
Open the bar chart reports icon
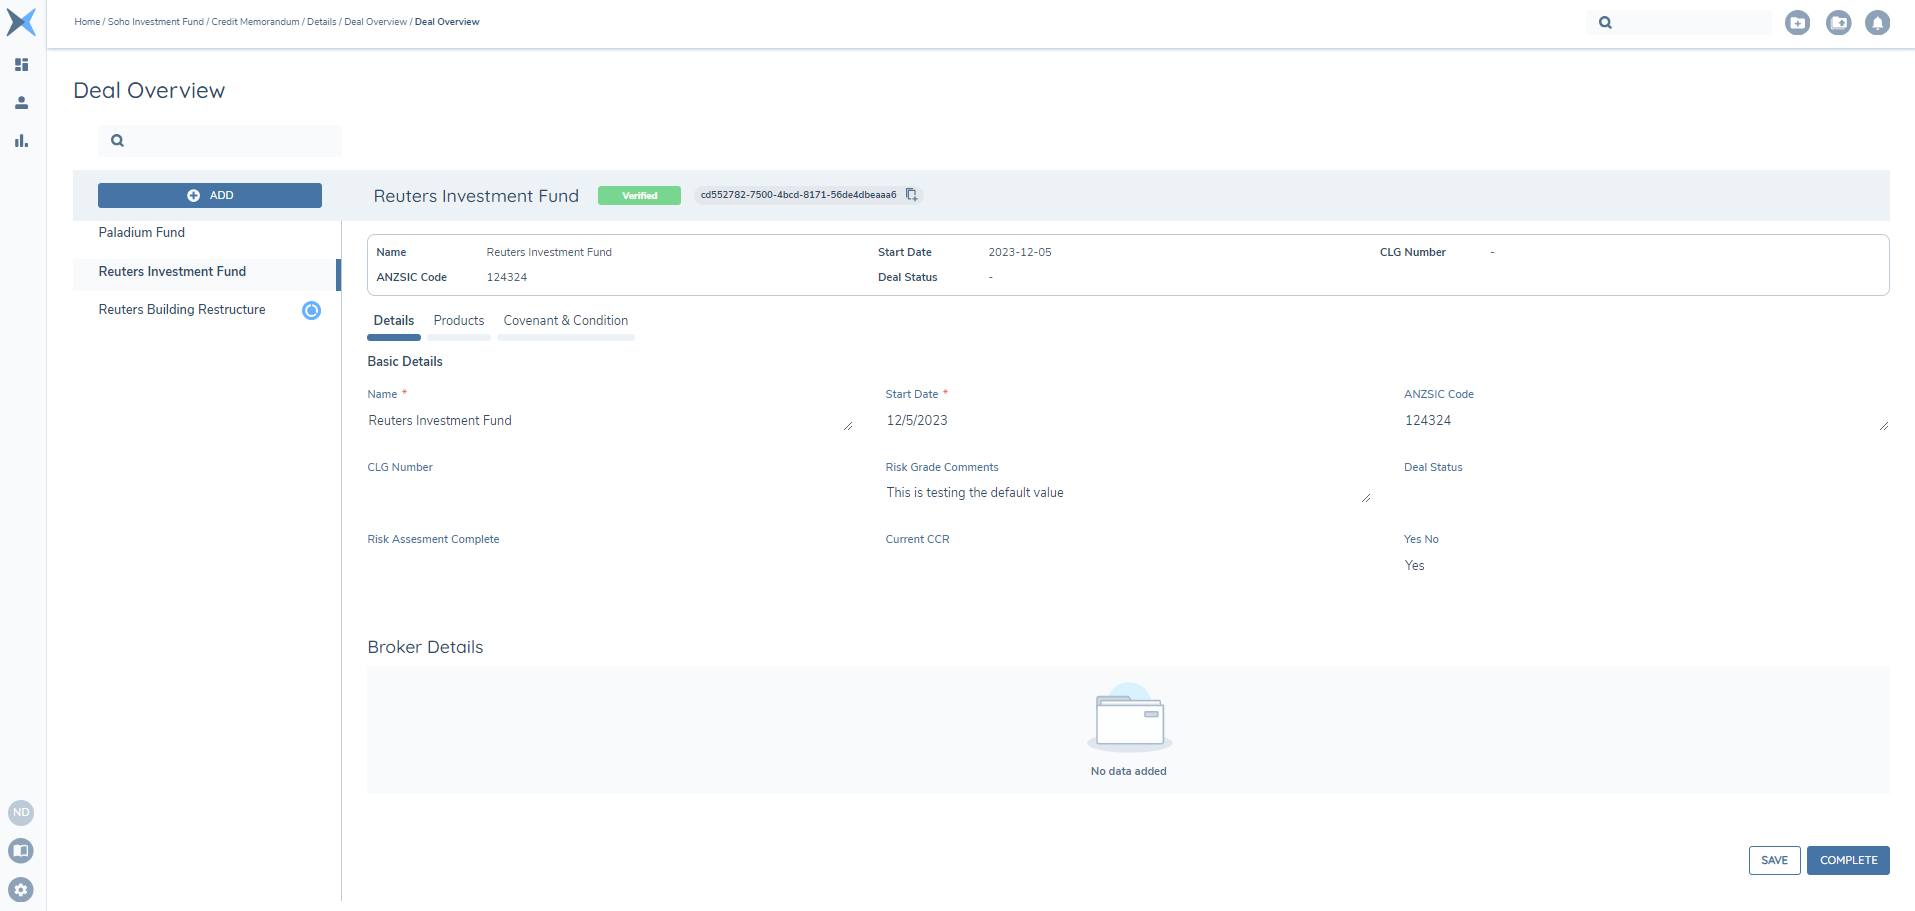[21, 141]
